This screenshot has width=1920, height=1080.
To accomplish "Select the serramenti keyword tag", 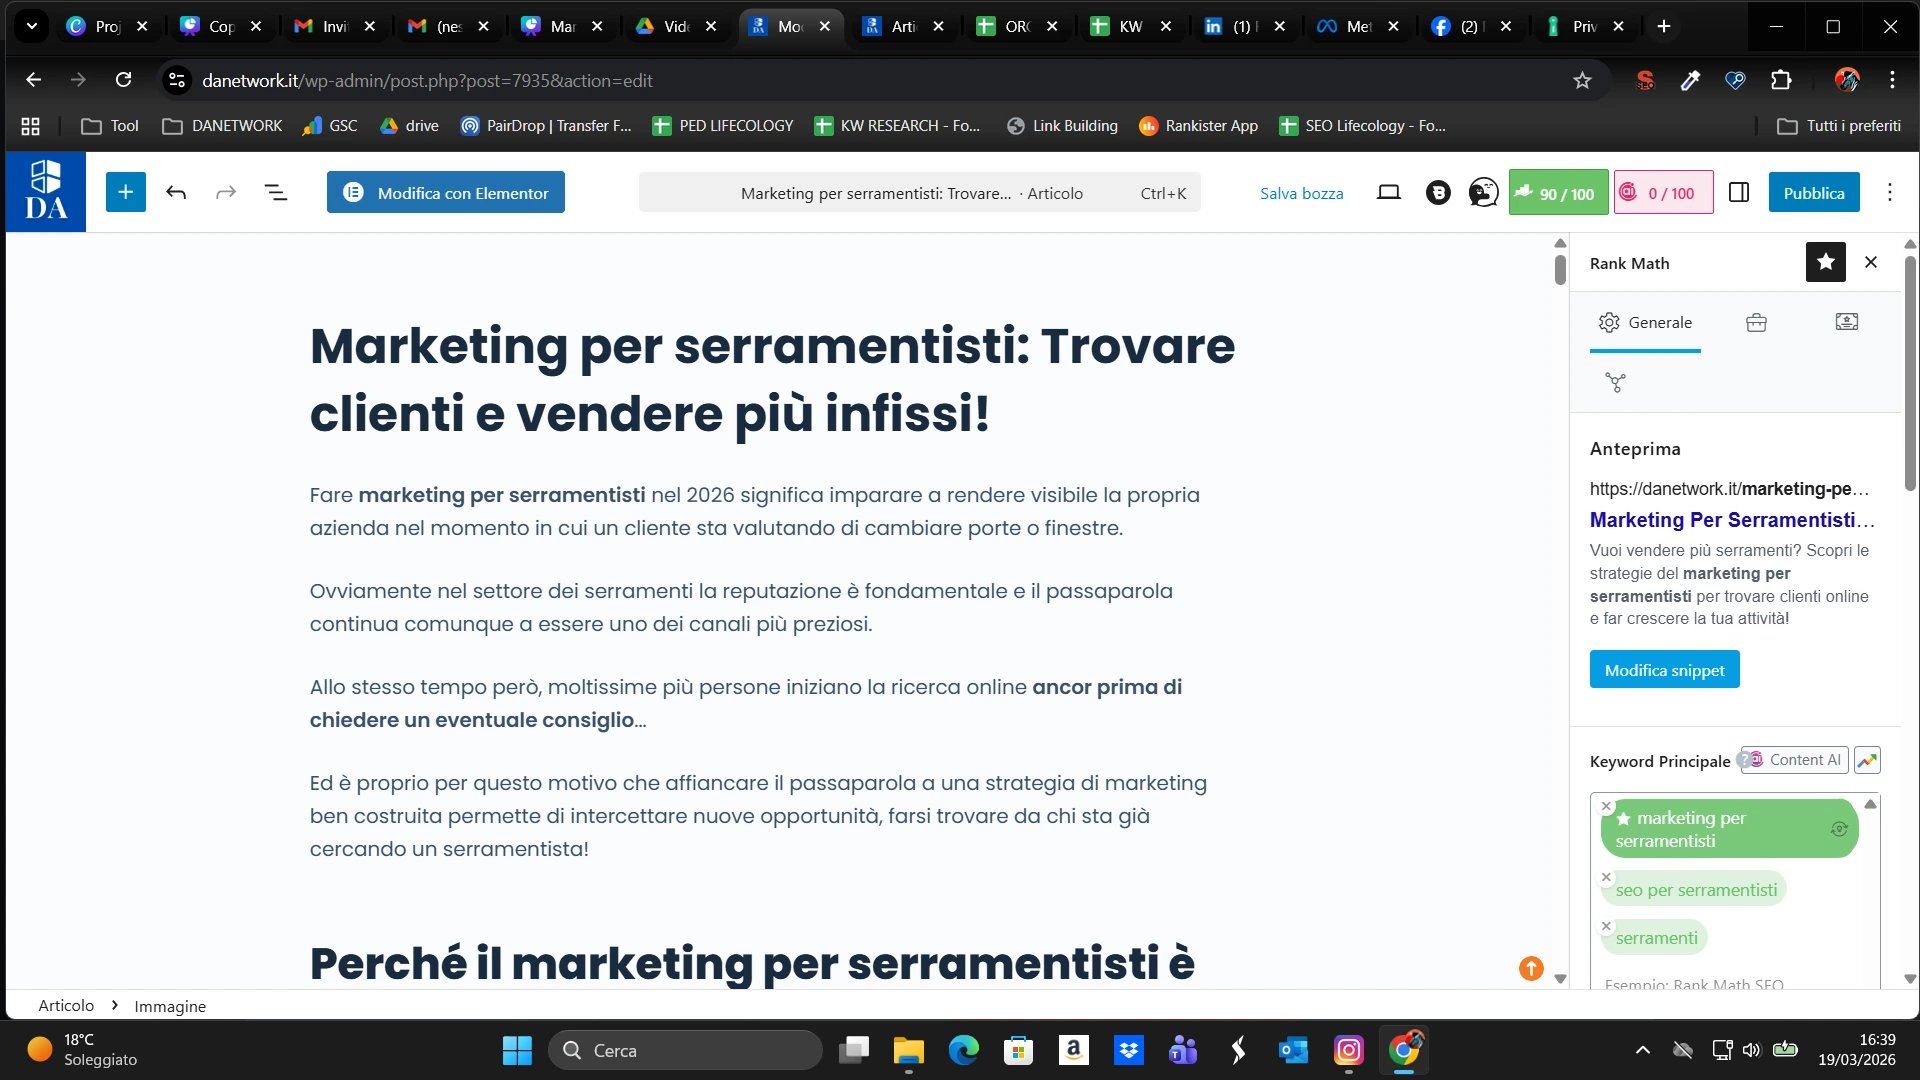I will tap(1656, 938).
